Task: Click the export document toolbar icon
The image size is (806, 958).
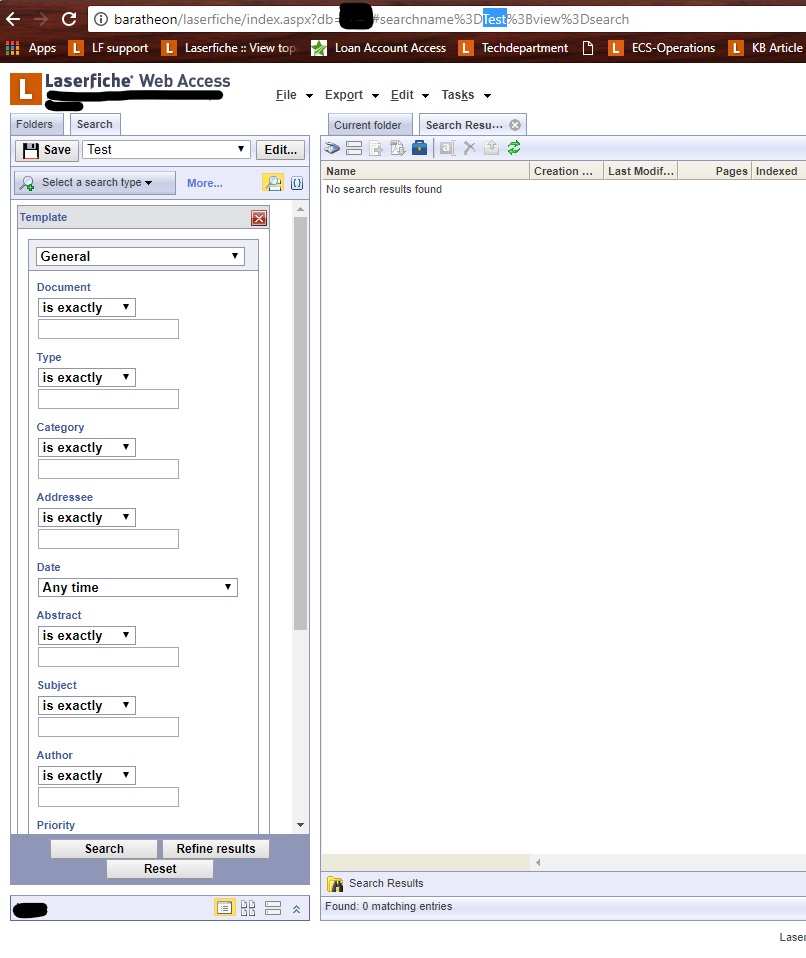Action: (x=376, y=148)
